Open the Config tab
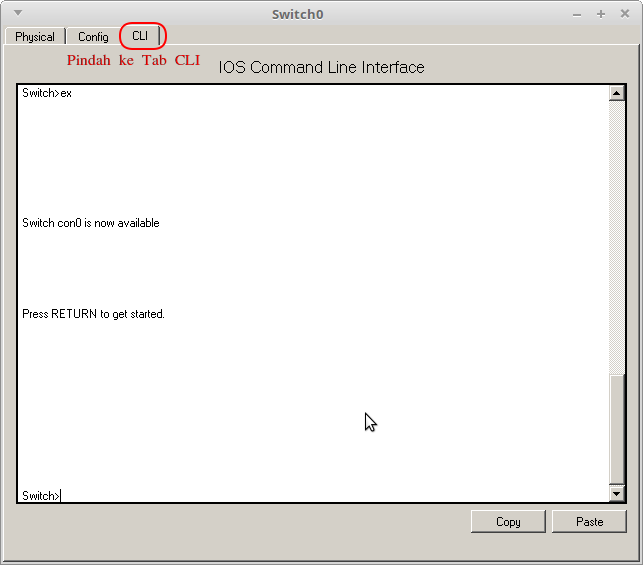643x565 pixels. click(x=93, y=37)
